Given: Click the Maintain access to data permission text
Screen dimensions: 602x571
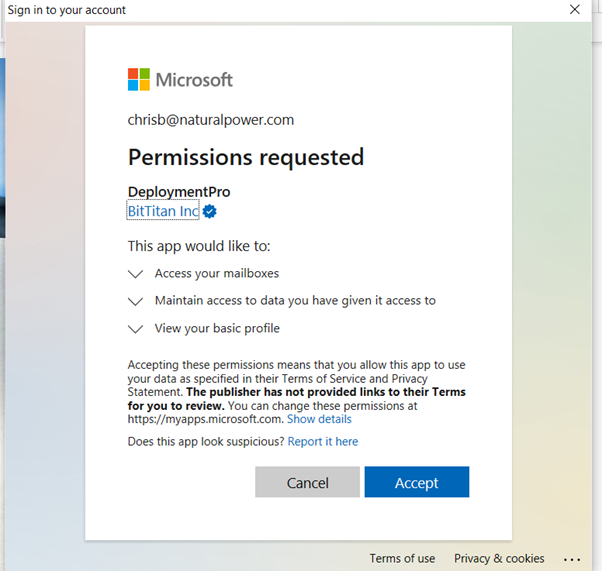Looking at the screenshot, I should click(x=295, y=301).
